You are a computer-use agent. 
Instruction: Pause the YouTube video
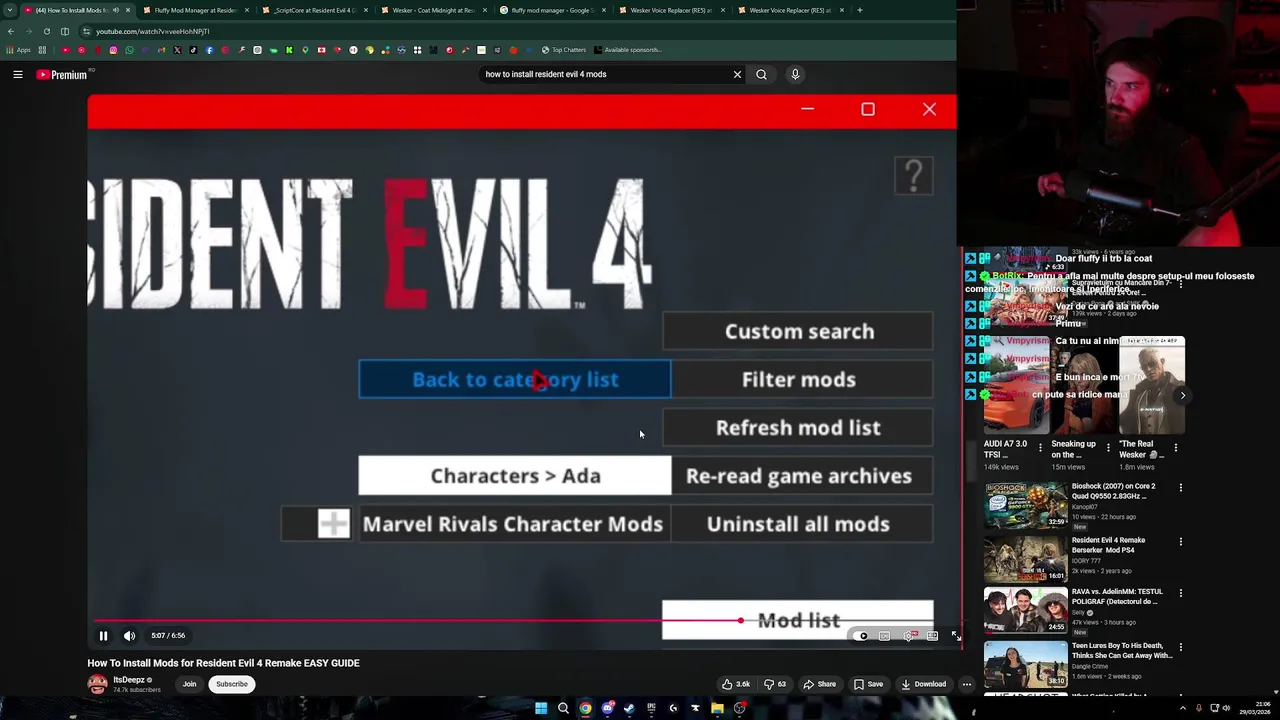click(x=103, y=635)
